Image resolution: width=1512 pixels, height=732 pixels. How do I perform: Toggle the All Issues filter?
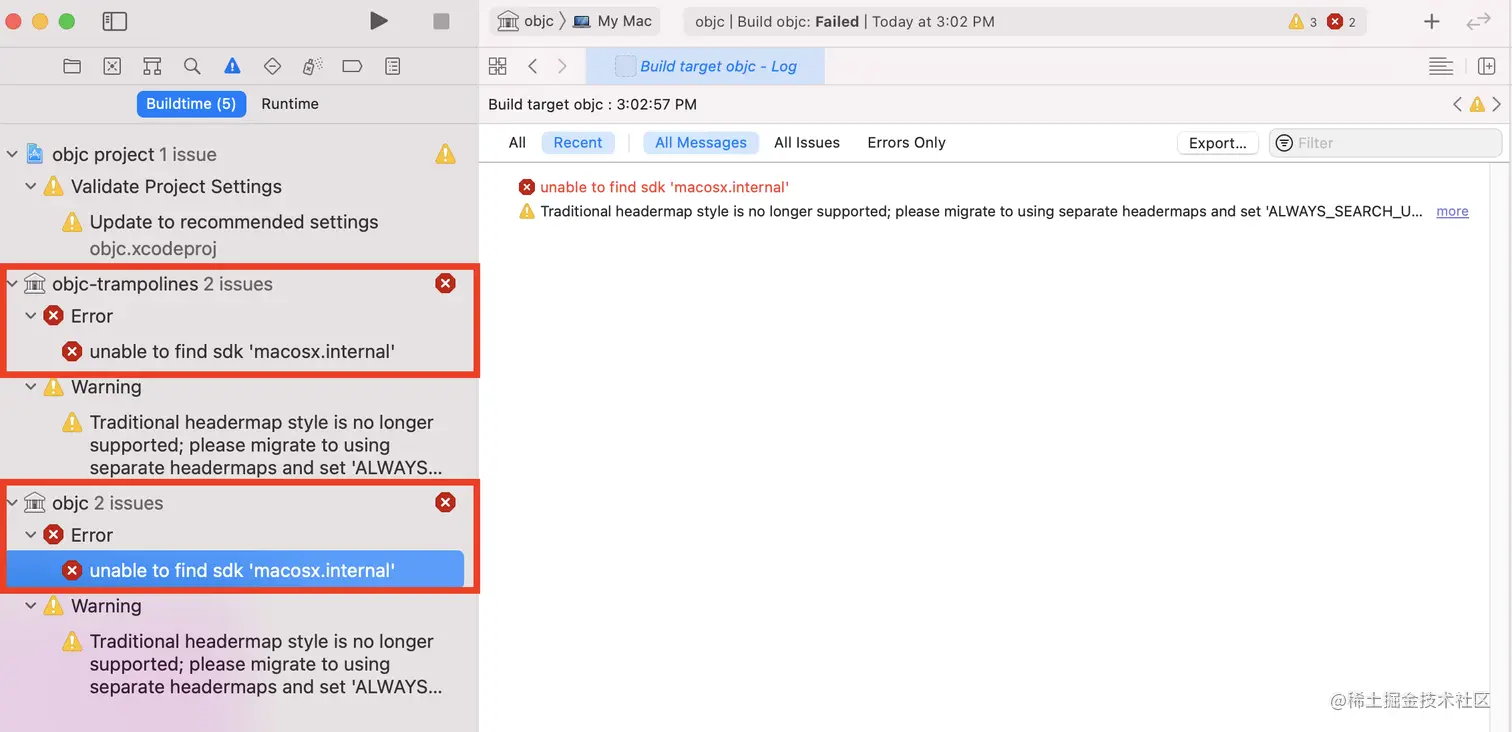click(807, 143)
